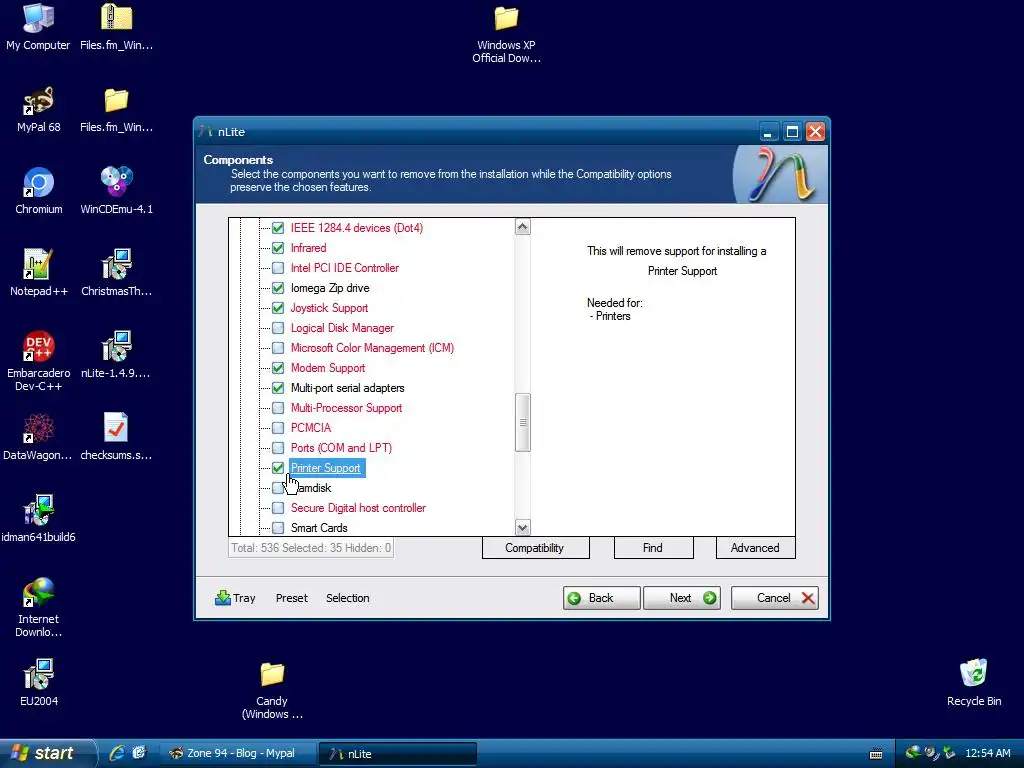This screenshot has width=1024, height=768.
Task: Open Candy (Windows) folder
Action: tap(272, 690)
